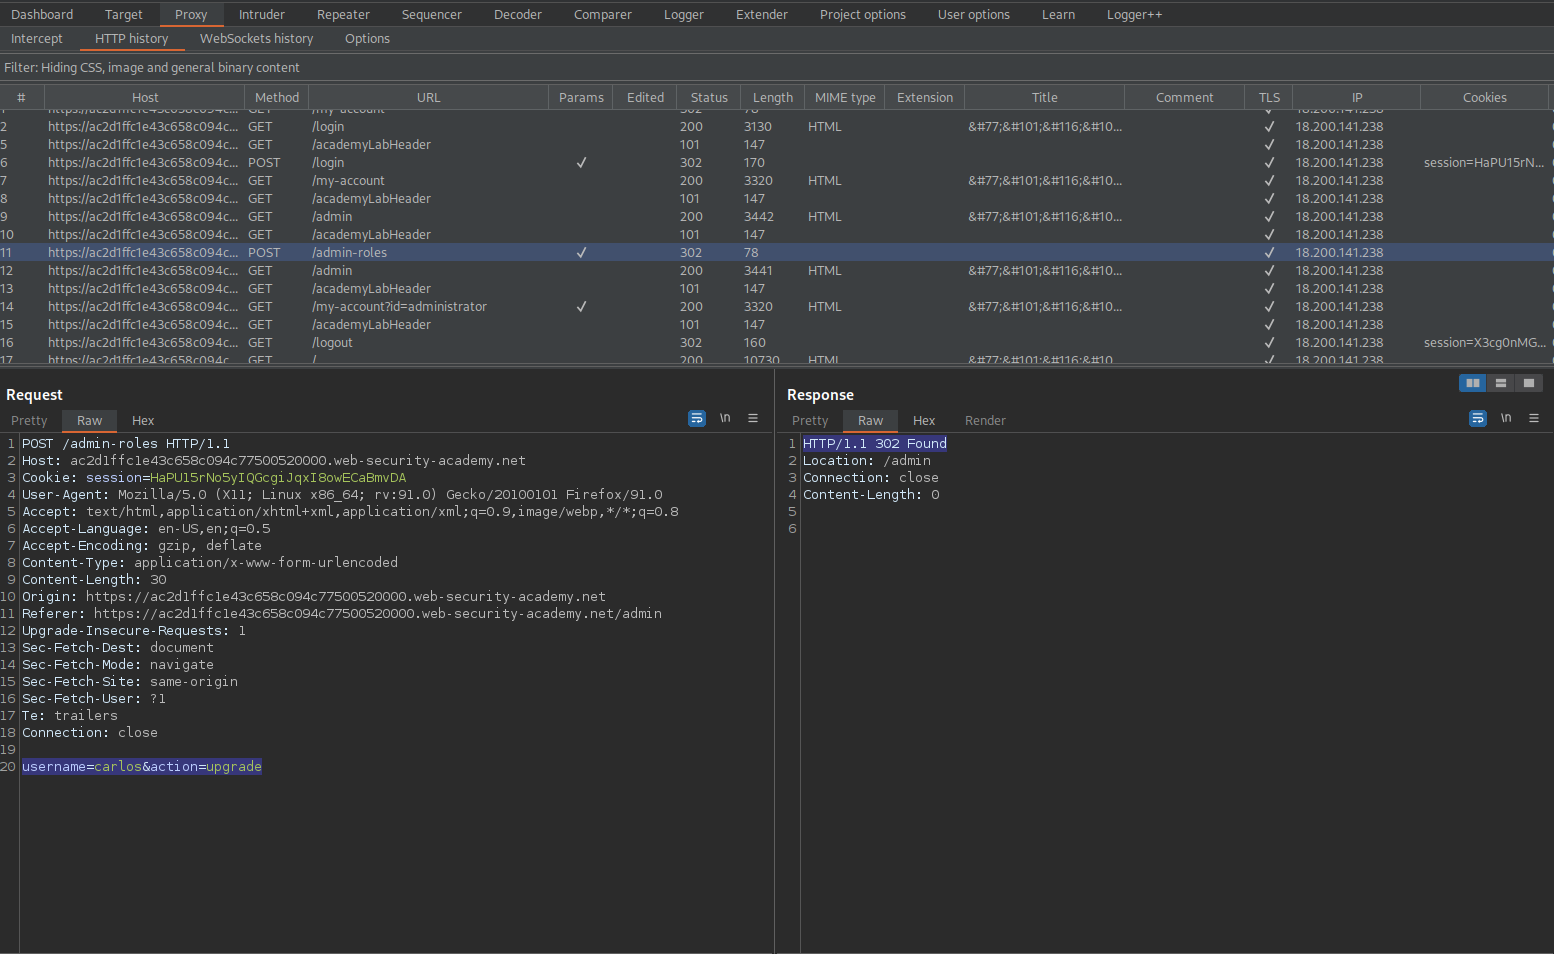Select history row with GET /logout
1554x954 pixels.
pos(777,342)
